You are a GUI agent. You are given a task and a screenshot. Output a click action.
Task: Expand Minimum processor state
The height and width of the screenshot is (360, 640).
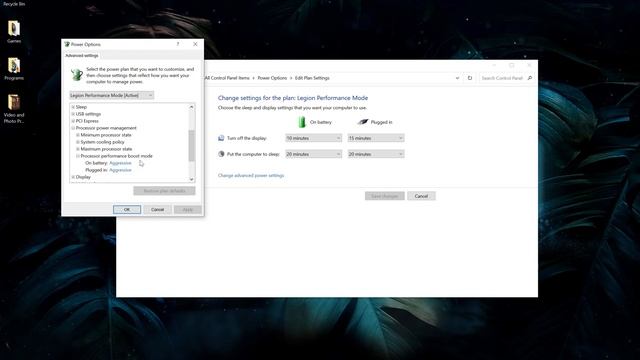[x=78, y=135]
